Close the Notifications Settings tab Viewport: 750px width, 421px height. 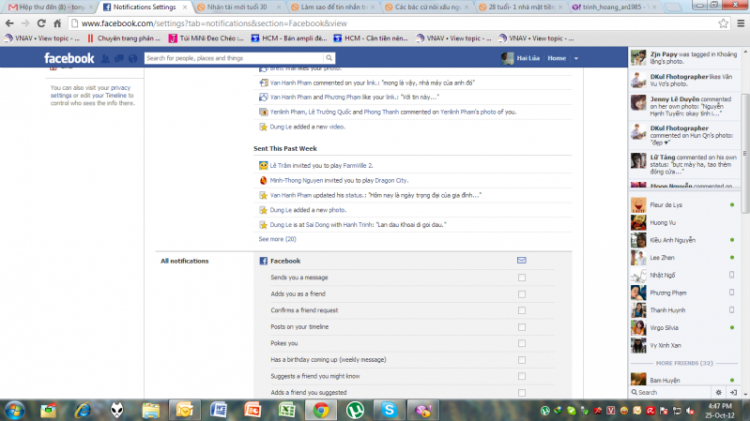pyautogui.click(x=185, y=7)
